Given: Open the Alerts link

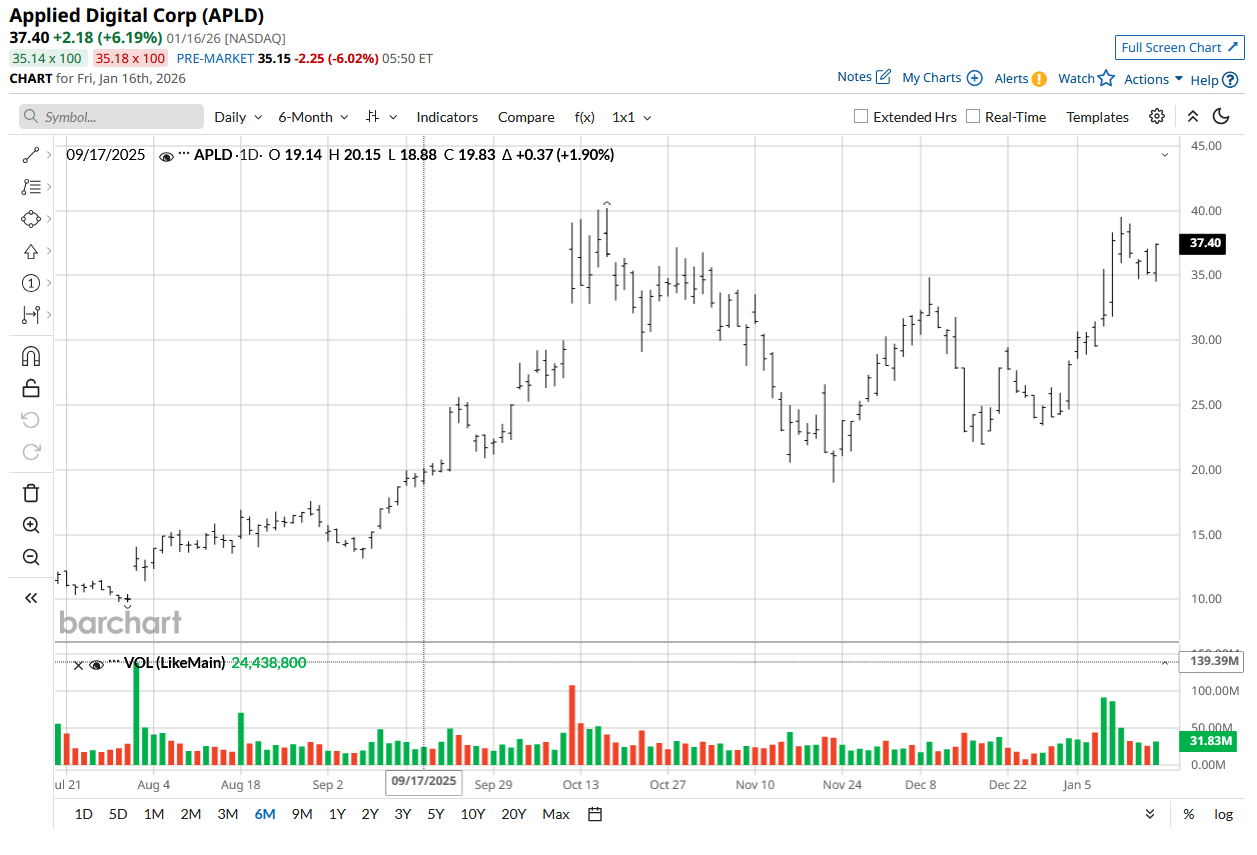Looking at the screenshot, I should pos(1020,79).
